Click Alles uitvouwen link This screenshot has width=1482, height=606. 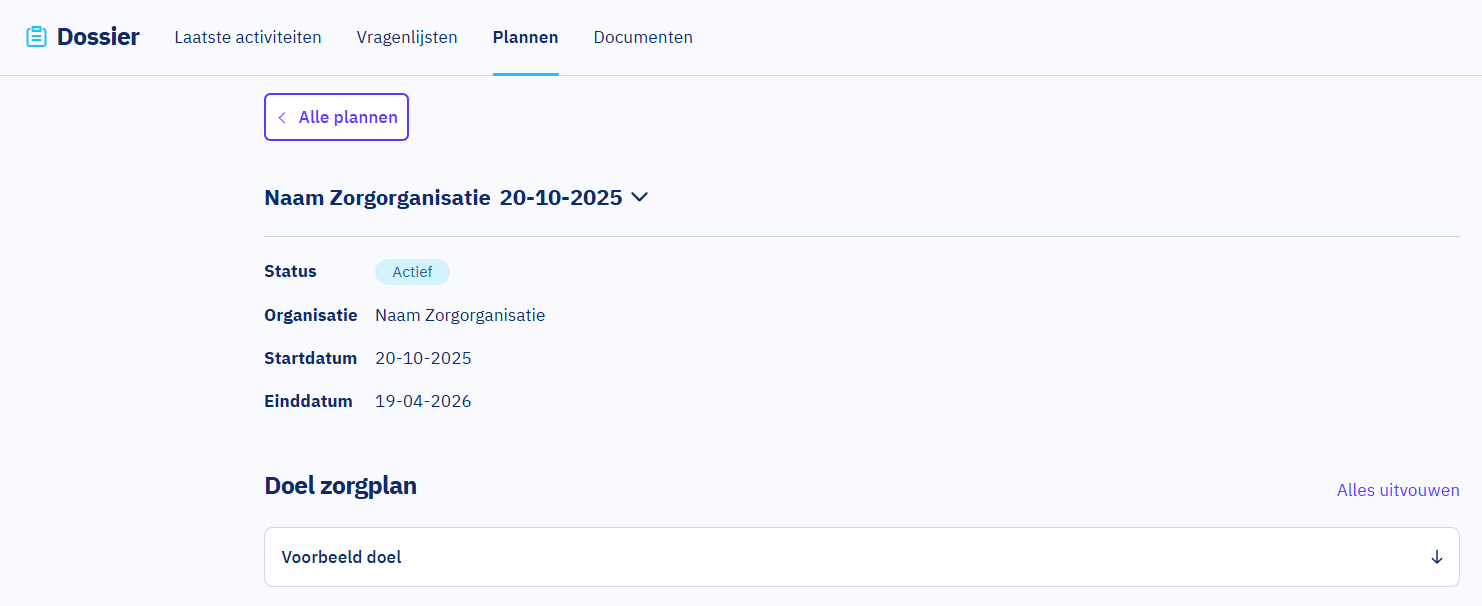pyautogui.click(x=1397, y=490)
